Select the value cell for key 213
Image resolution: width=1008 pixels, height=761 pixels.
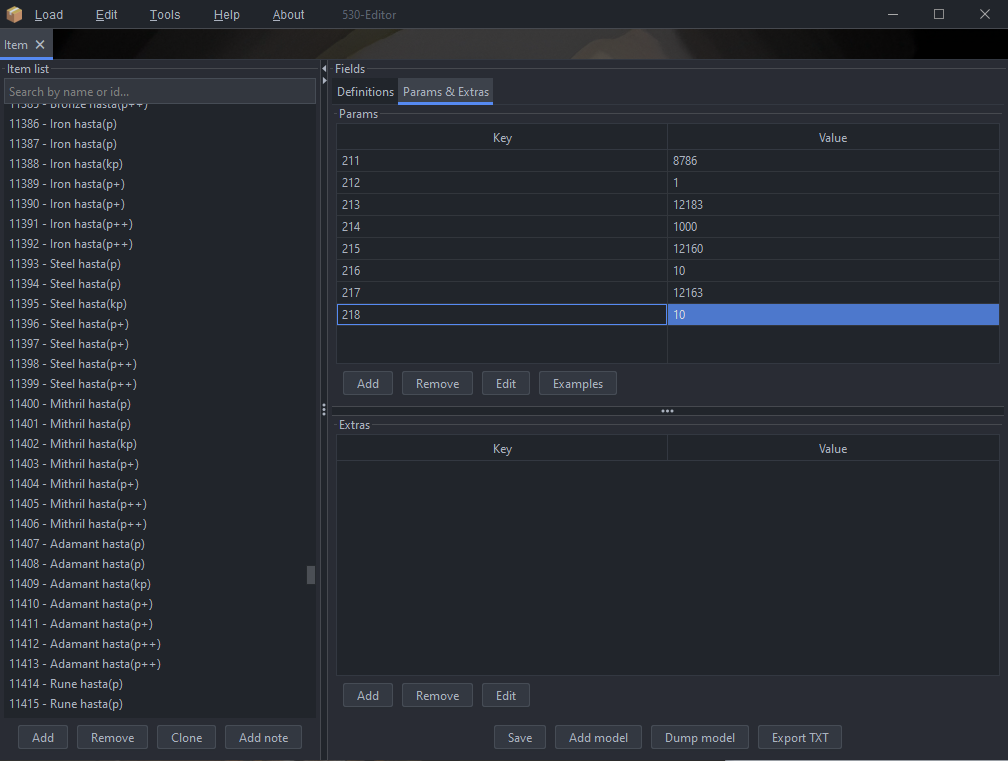click(832, 205)
